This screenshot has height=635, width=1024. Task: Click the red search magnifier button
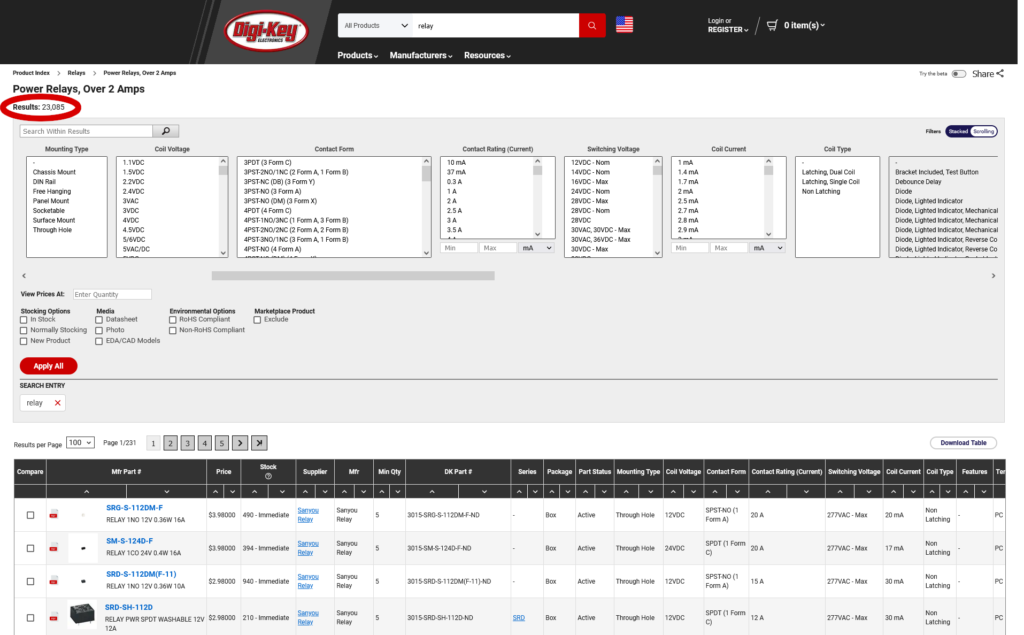coord(592,25)
